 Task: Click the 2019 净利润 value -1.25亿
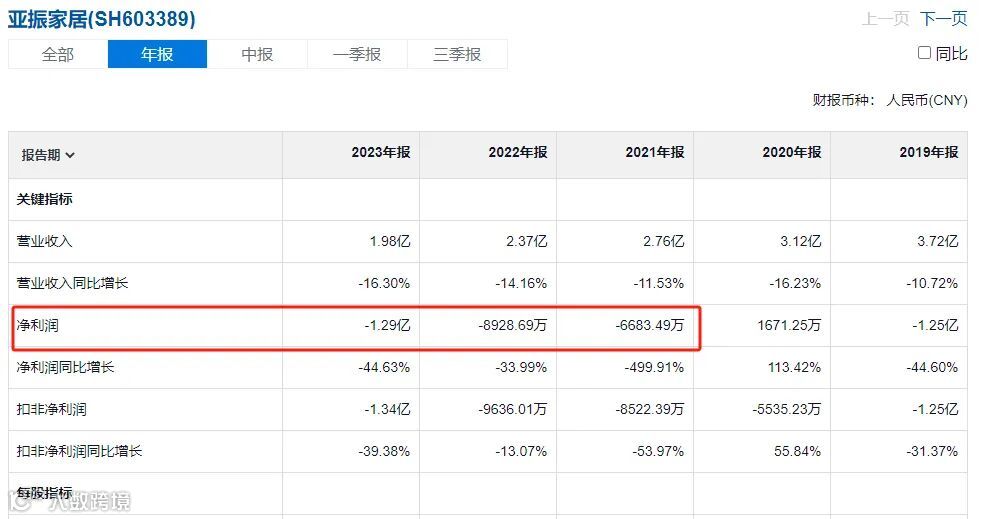coord(935,325)
